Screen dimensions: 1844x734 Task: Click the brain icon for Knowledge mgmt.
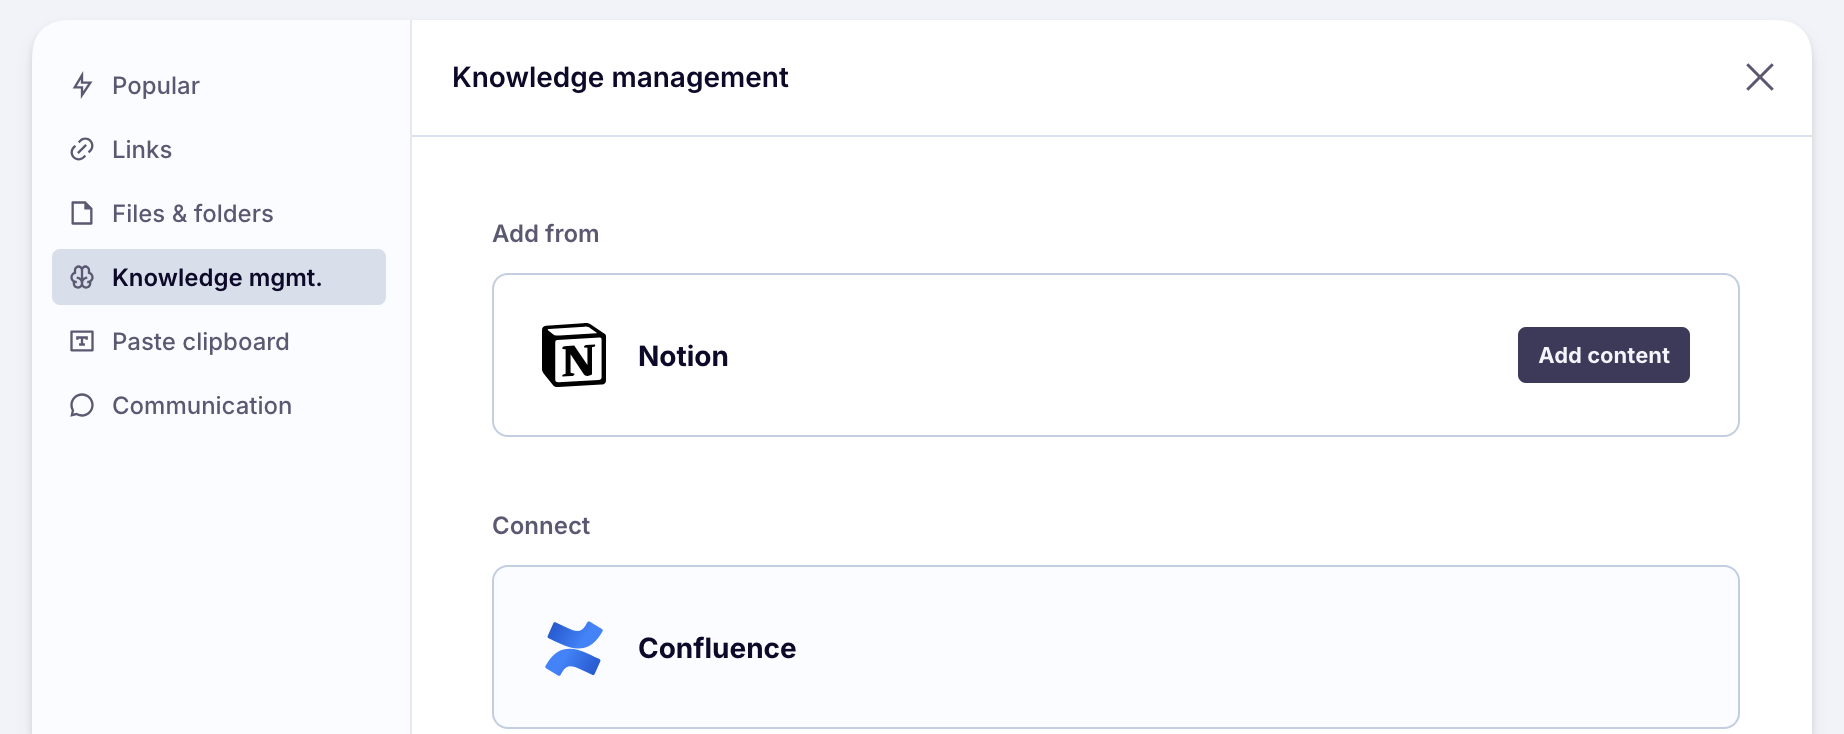coord(82,278)
